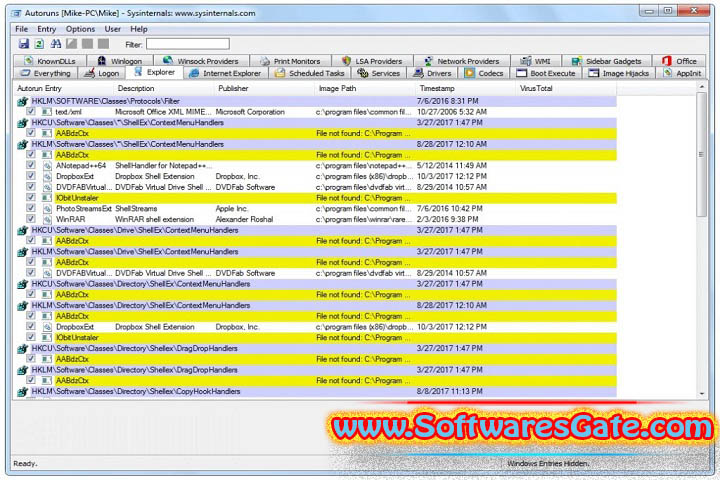Open the Options menu
Image resolution: width=720 pixels, height=480 pixels.
[x=80, y=29]
